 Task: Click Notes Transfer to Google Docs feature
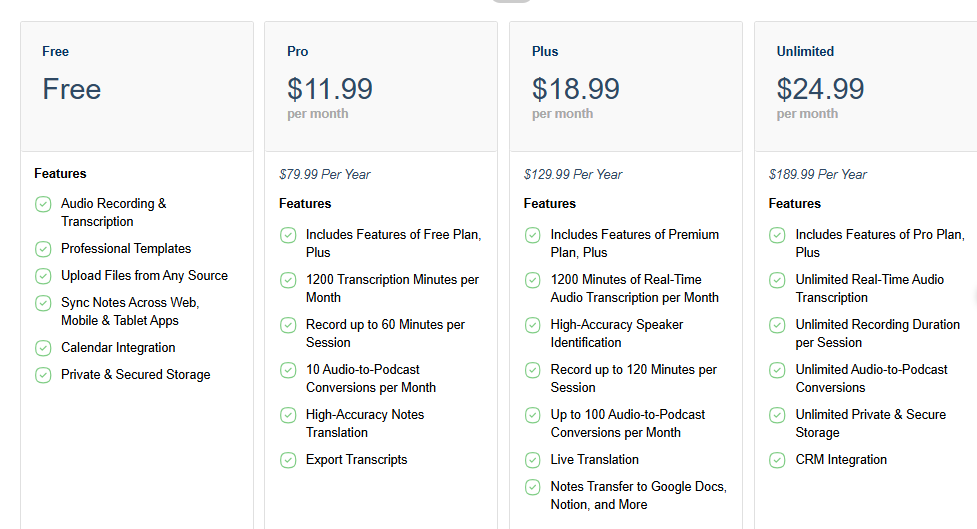638,495
